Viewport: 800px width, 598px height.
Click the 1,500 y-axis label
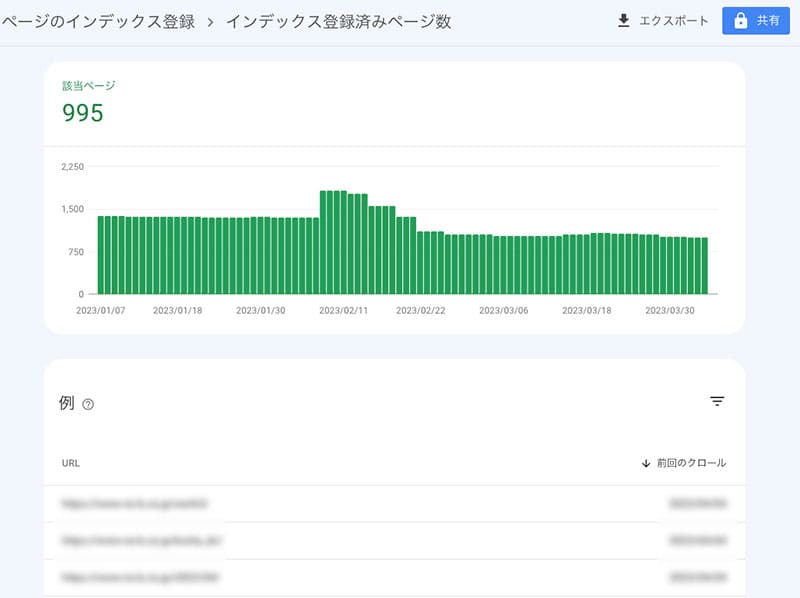click(x=72, y=209)
